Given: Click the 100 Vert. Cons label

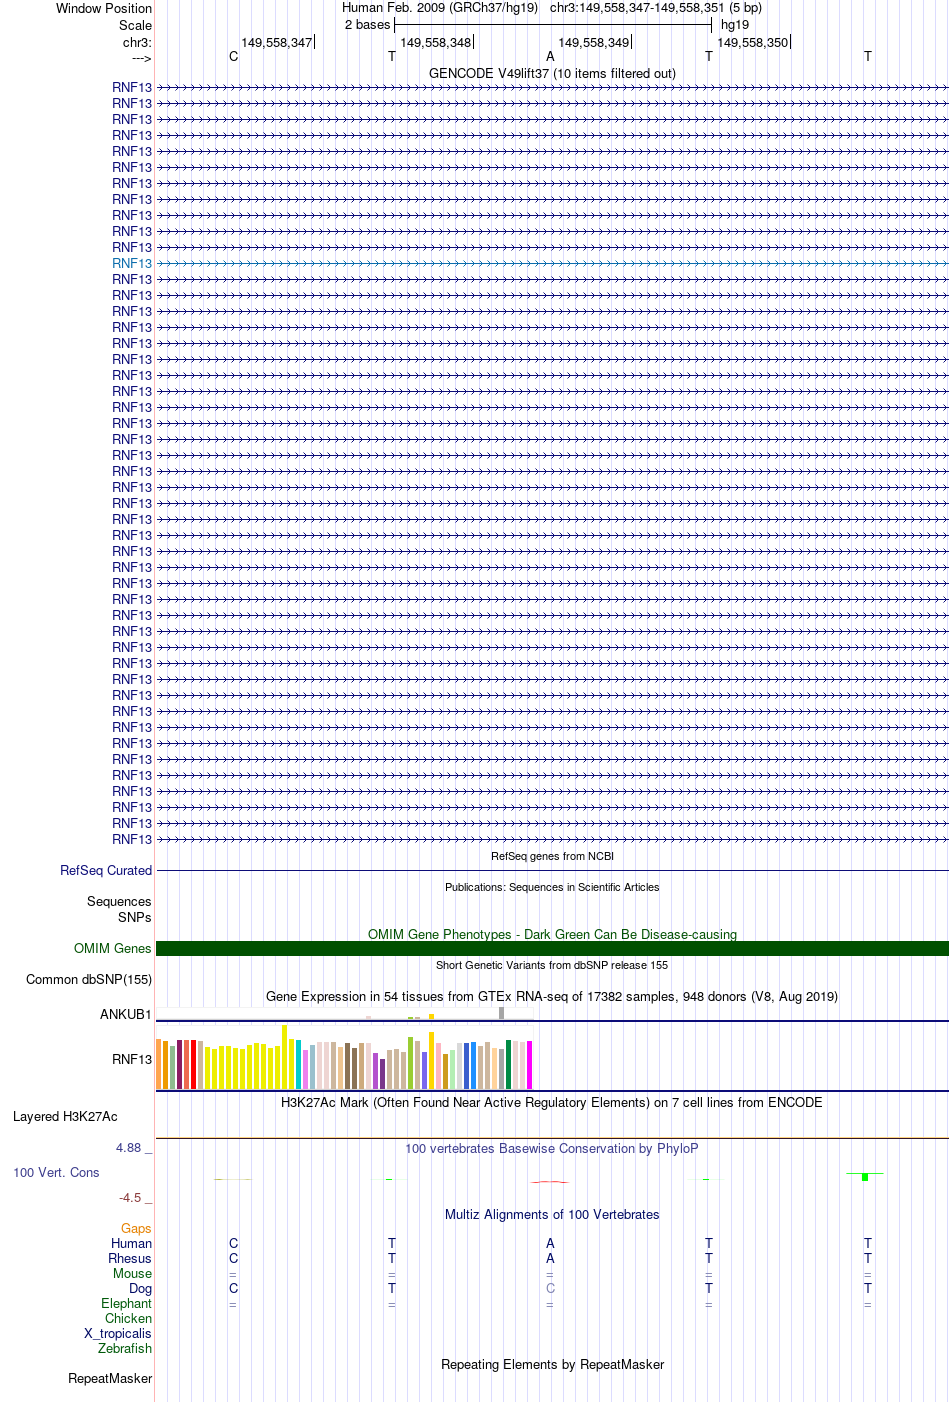Looking at the screenshot, I should (56, 1172).
